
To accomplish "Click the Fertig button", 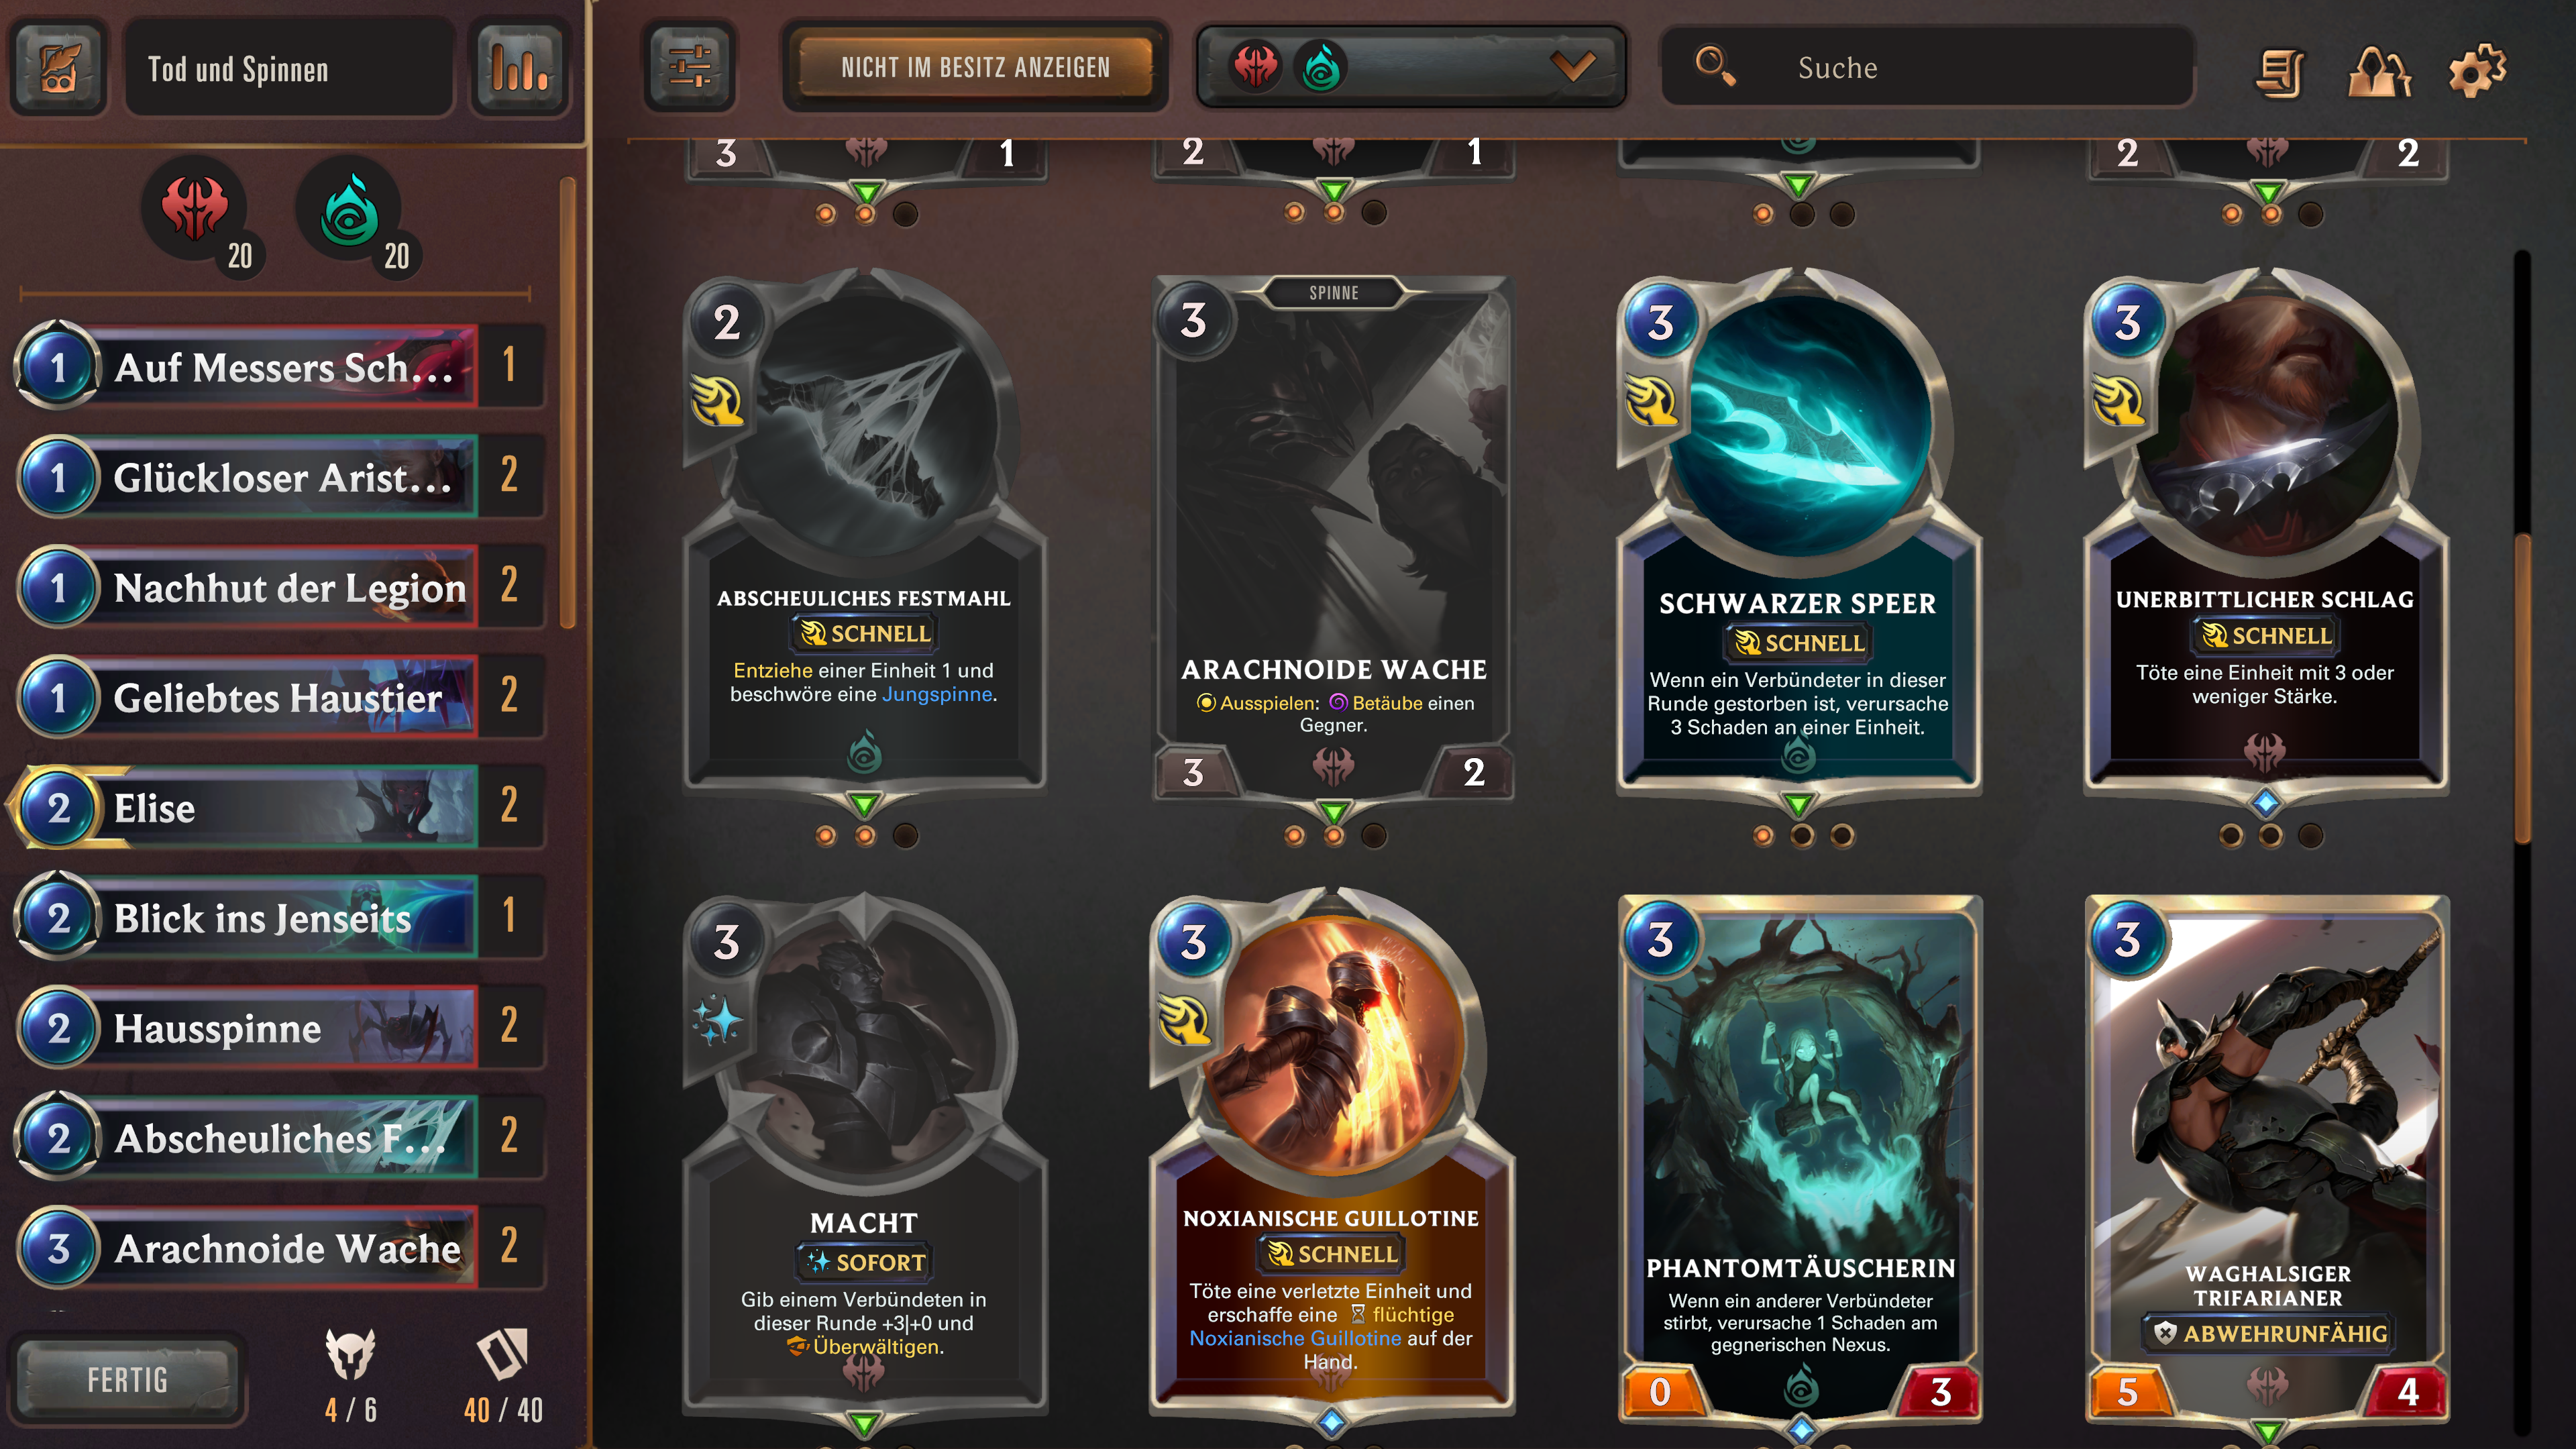I will [x=127, y=1380].
